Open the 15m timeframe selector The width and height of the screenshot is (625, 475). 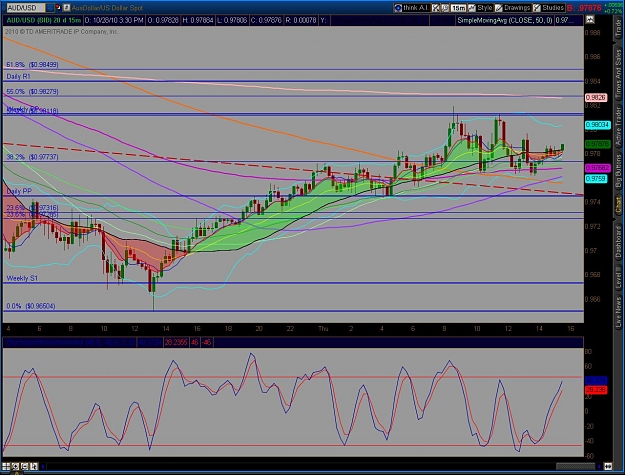[458, 8]
